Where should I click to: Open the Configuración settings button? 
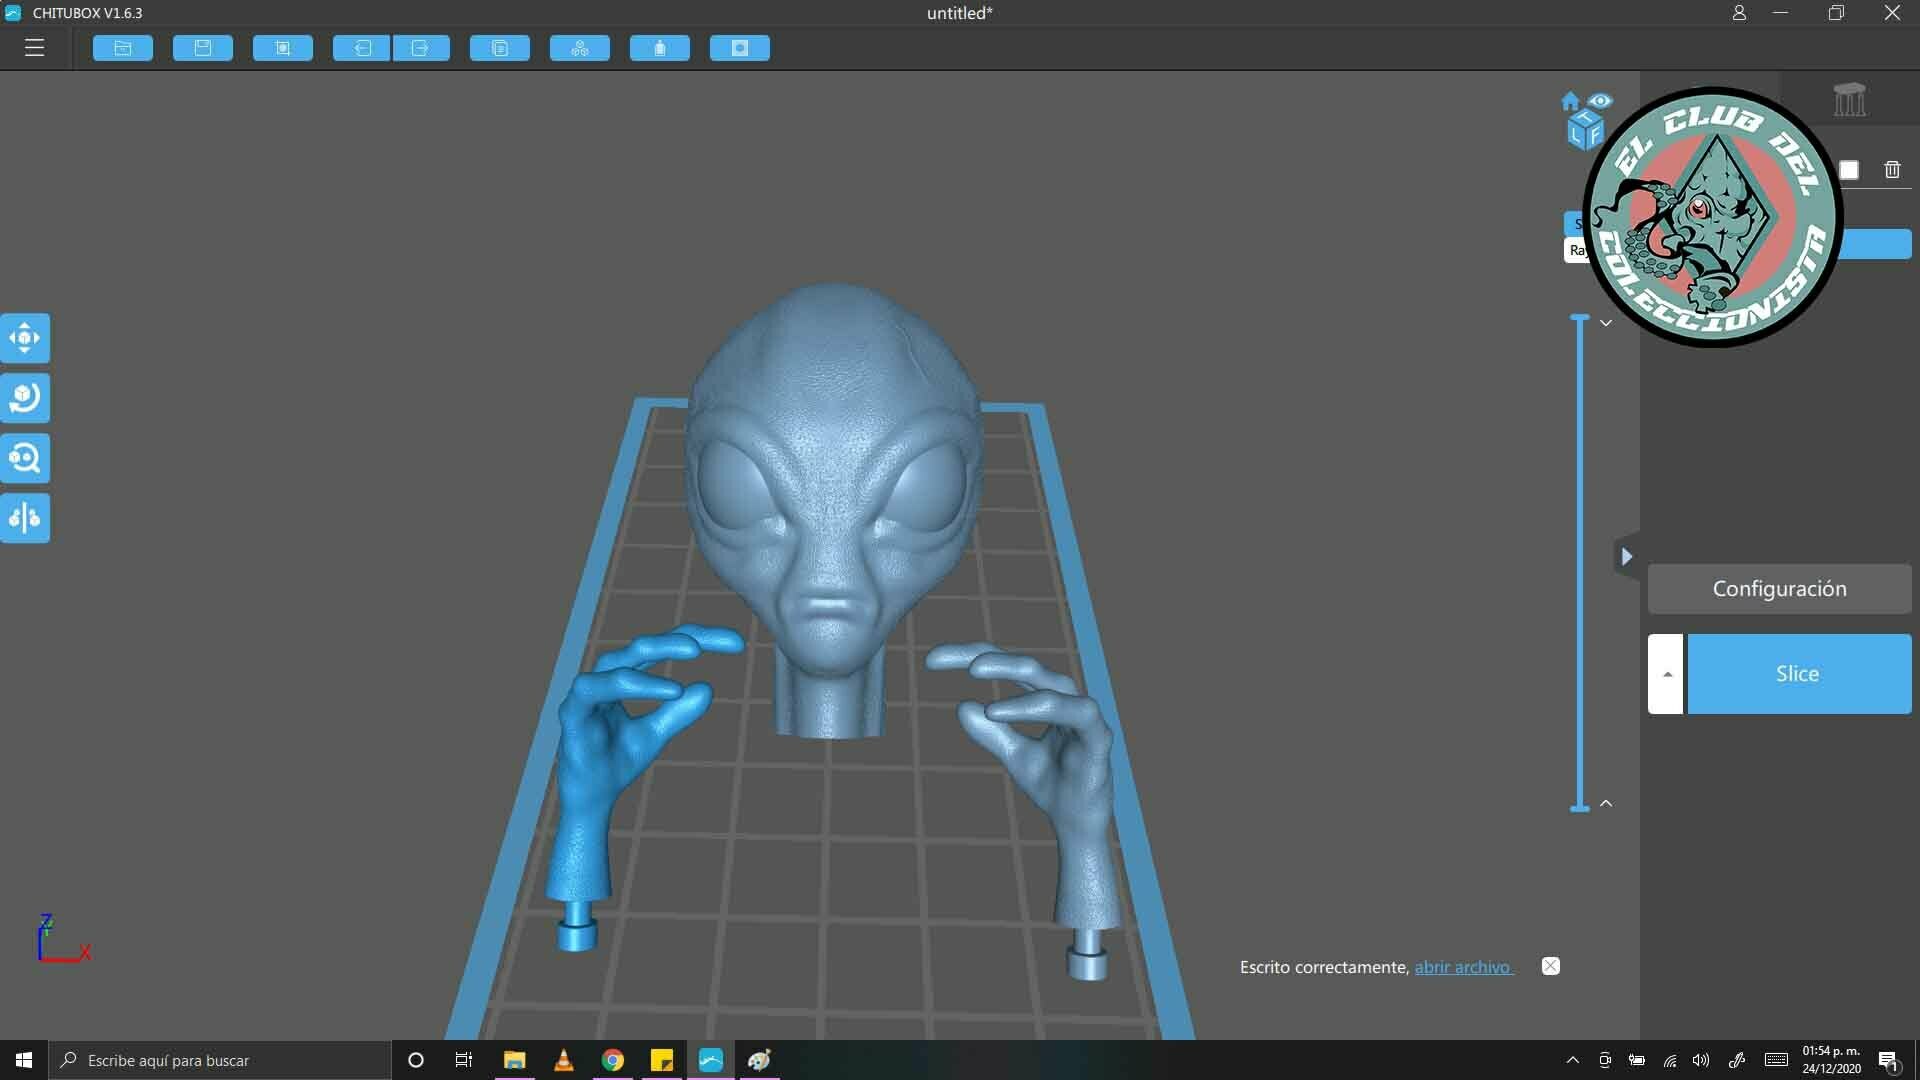[1780, 589]
